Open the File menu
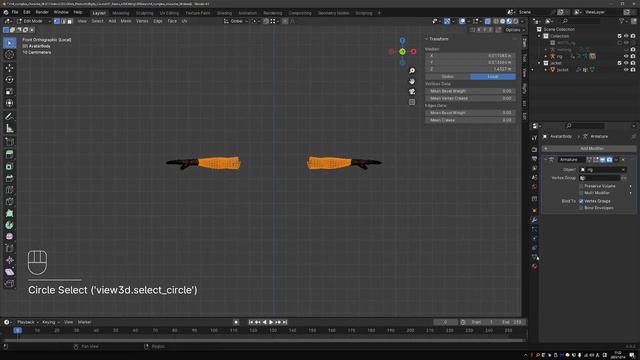 tap(15, 12)
